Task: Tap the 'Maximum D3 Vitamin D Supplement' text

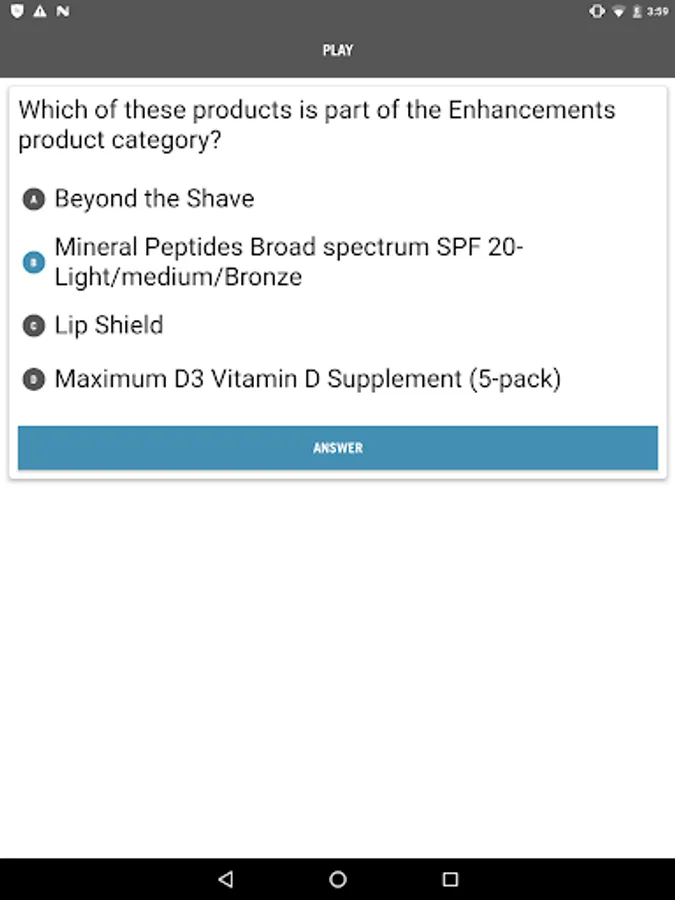Action: tap(307, 380)
